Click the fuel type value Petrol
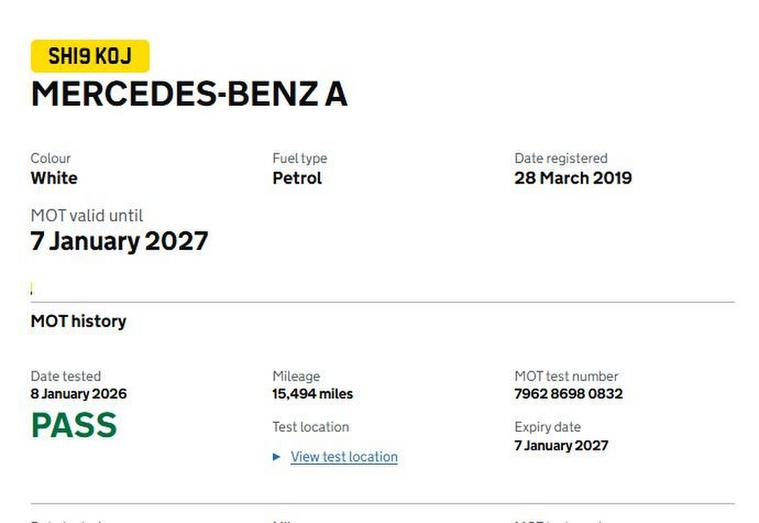Image resolution: width=759 pixels, height=523 pixels. tap(297, 178)
